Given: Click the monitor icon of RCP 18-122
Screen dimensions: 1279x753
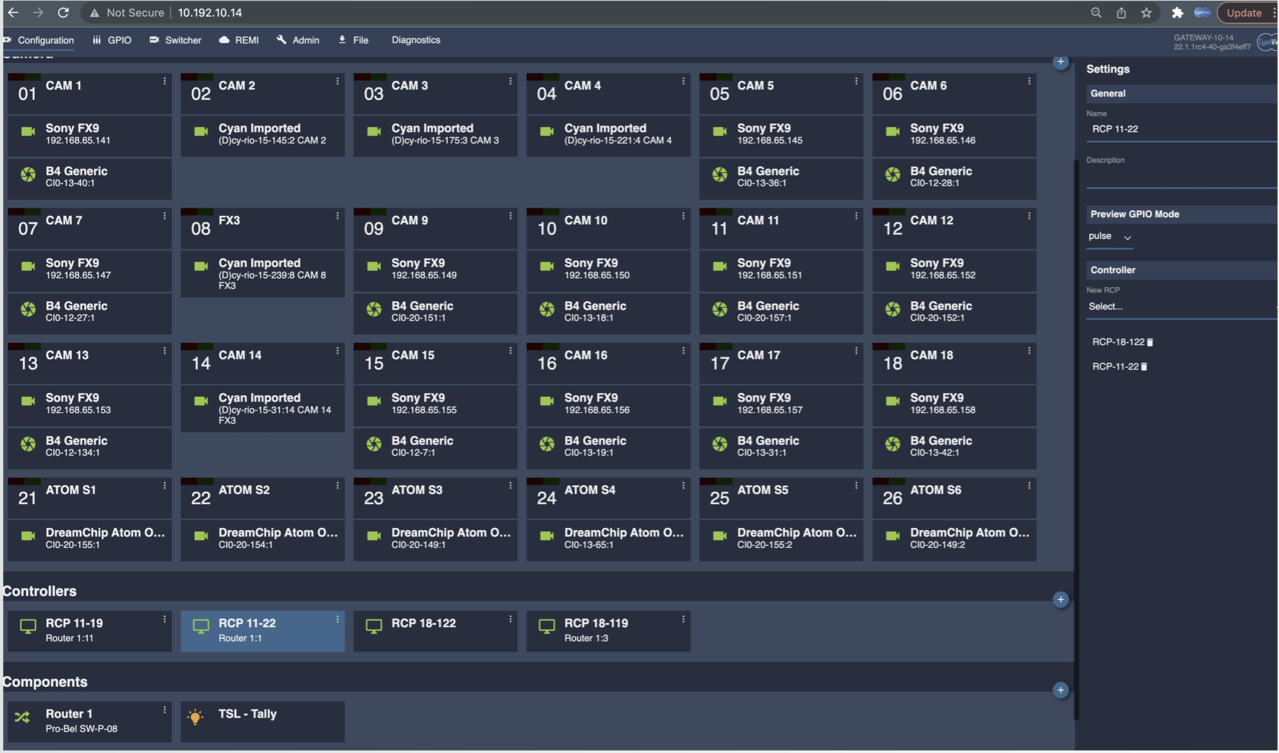Looking at the screenshot, I should [x=374, y=627].
